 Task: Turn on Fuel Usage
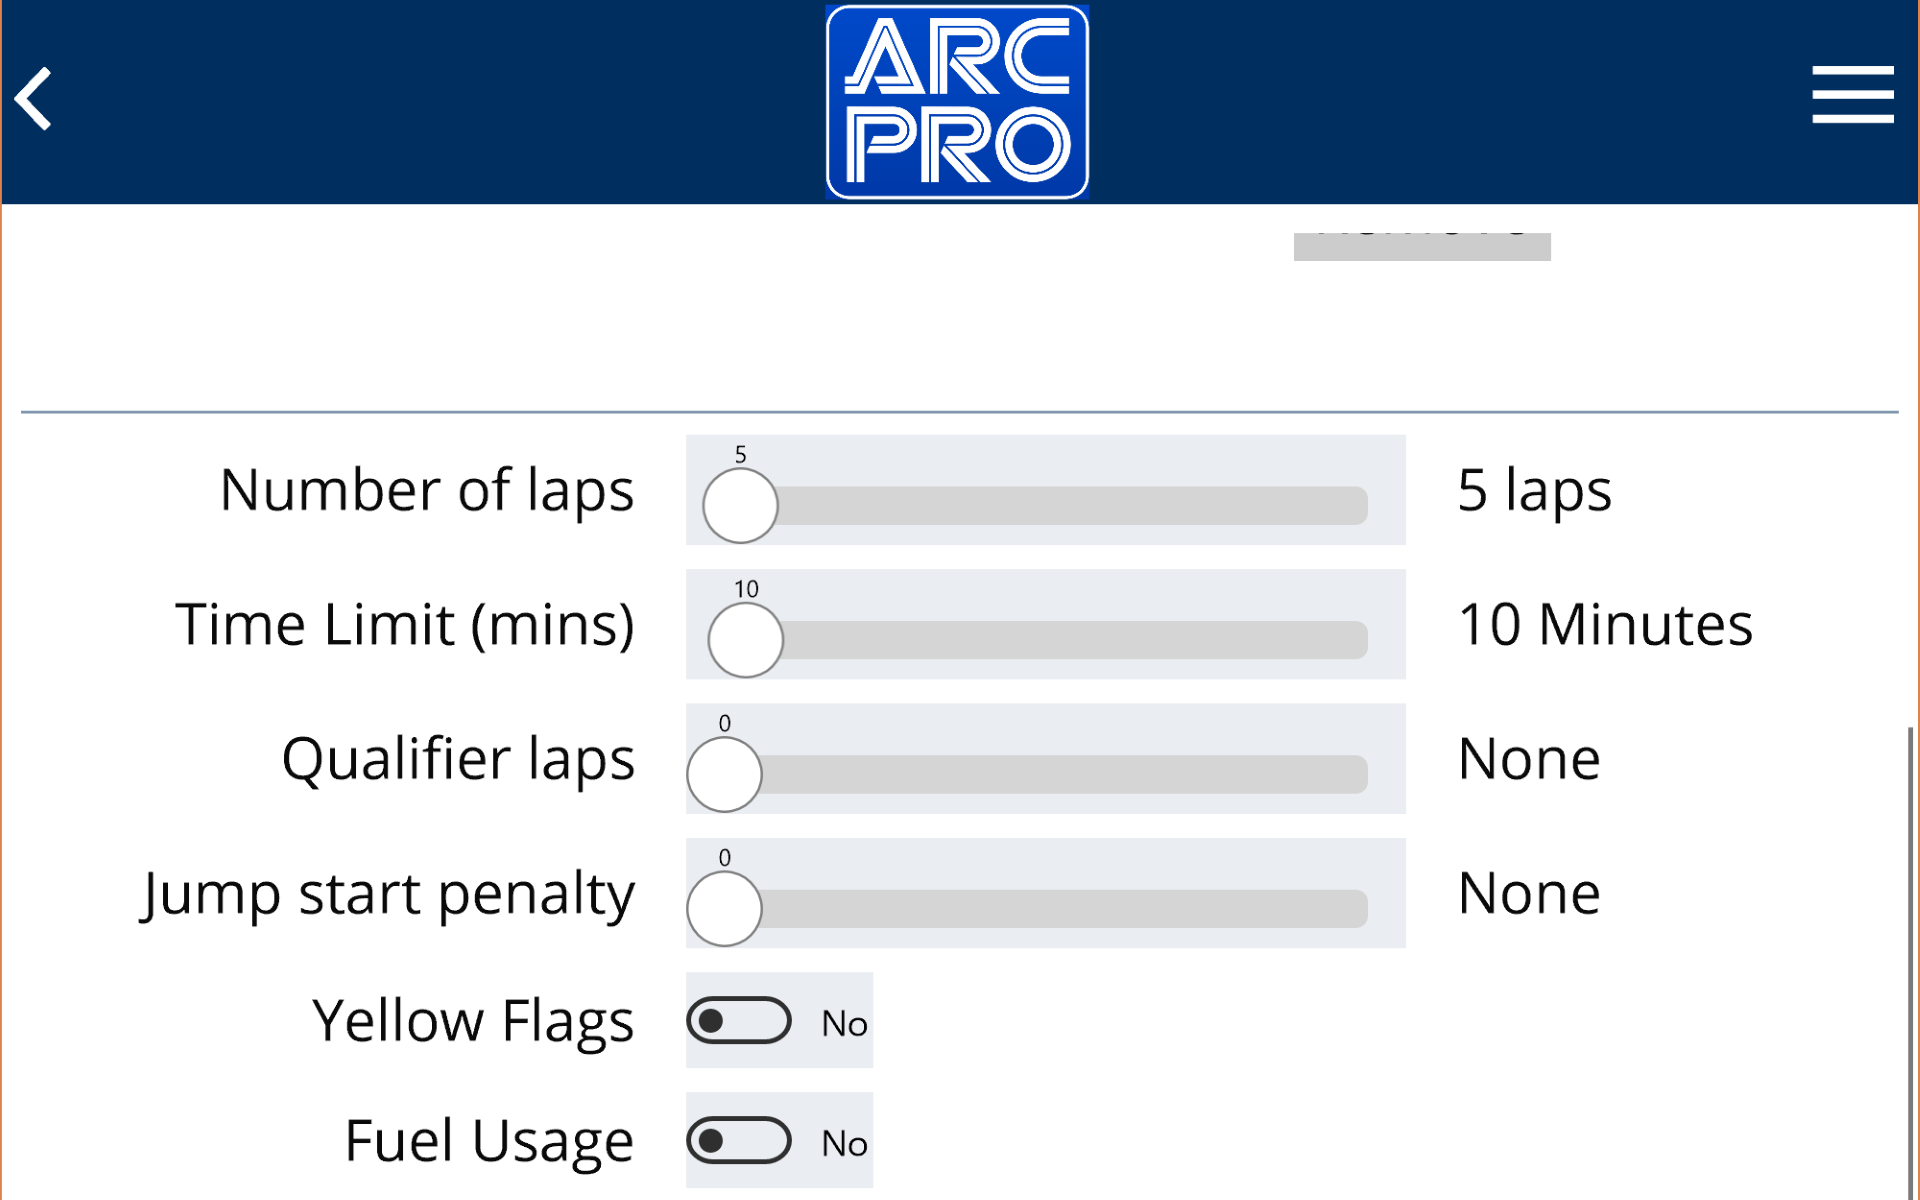pyautogui.click(x=739, y=1140)
